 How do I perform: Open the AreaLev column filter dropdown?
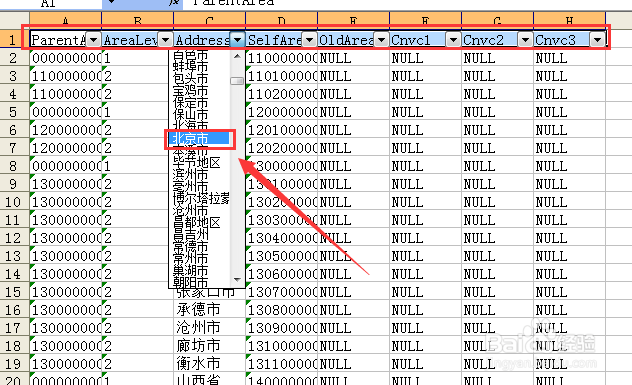coord(165,40)
